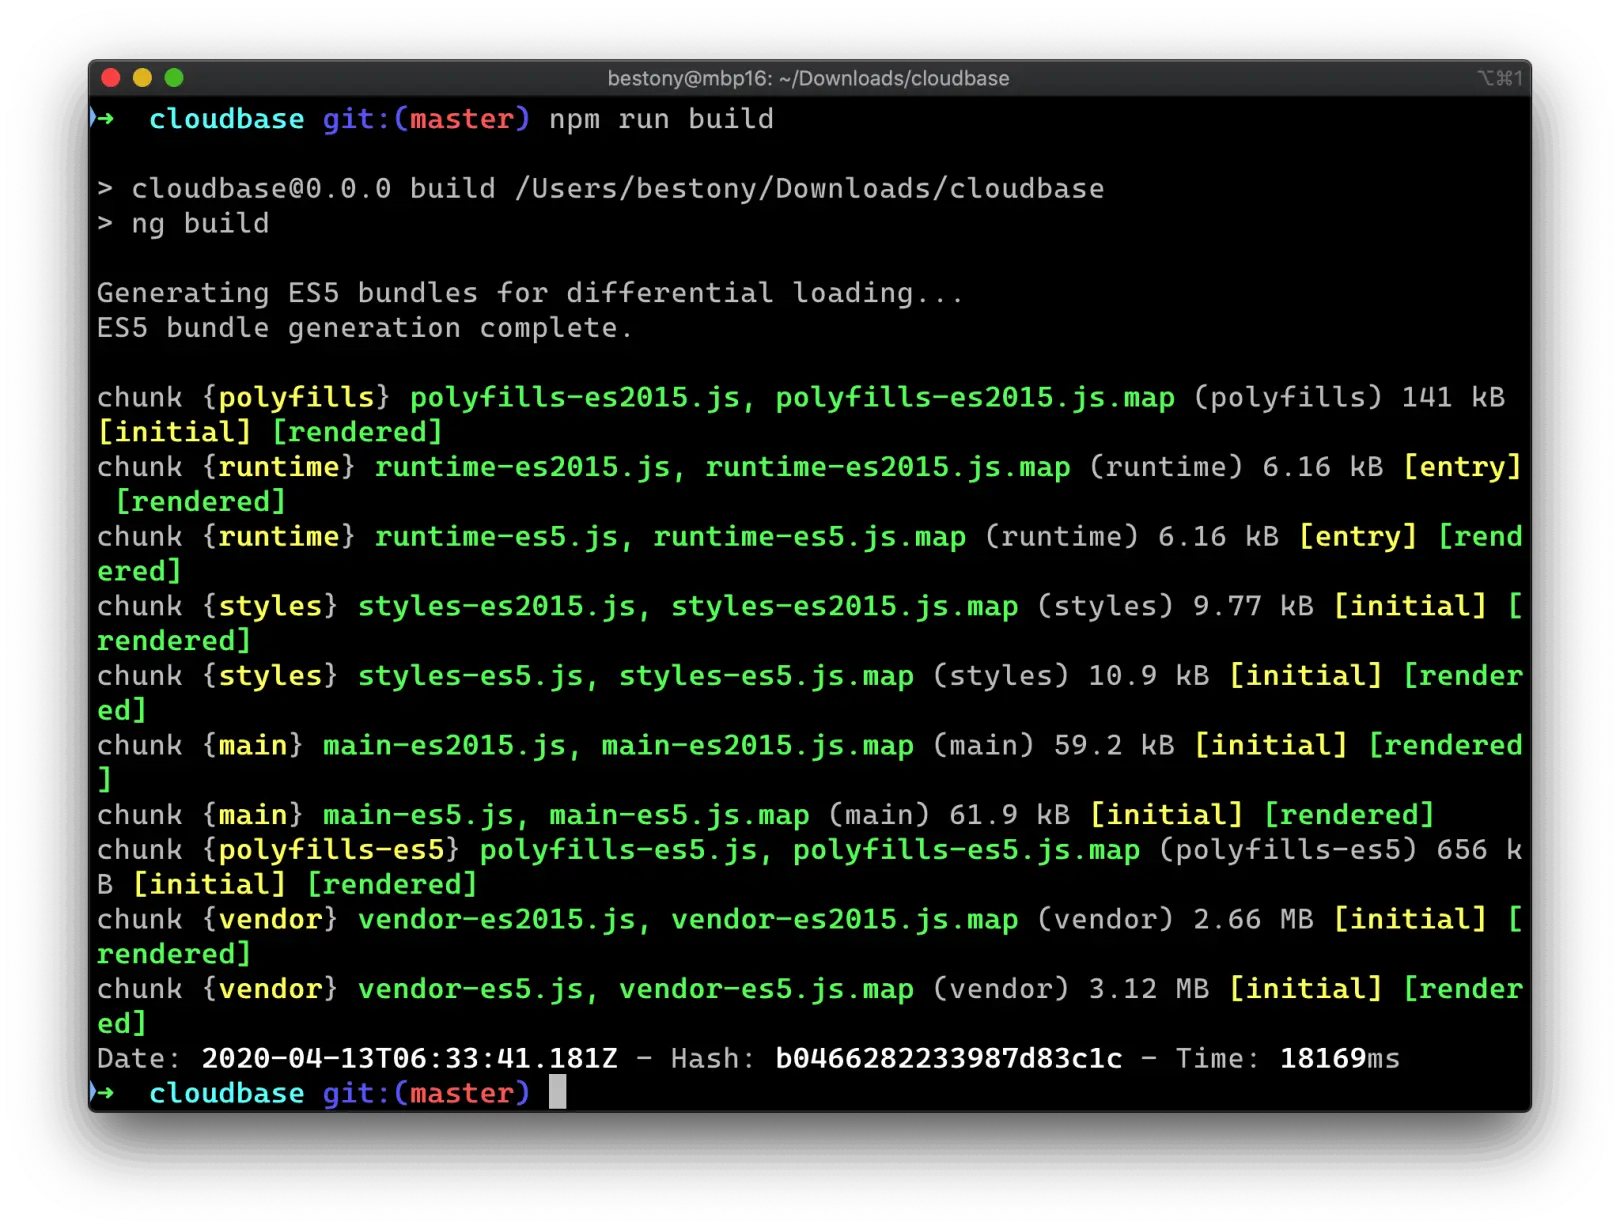Click the '{polyfills-es5}' chunk name in braces
This screenshot has width=1620, height=1229.
click(x=331, y=850)
